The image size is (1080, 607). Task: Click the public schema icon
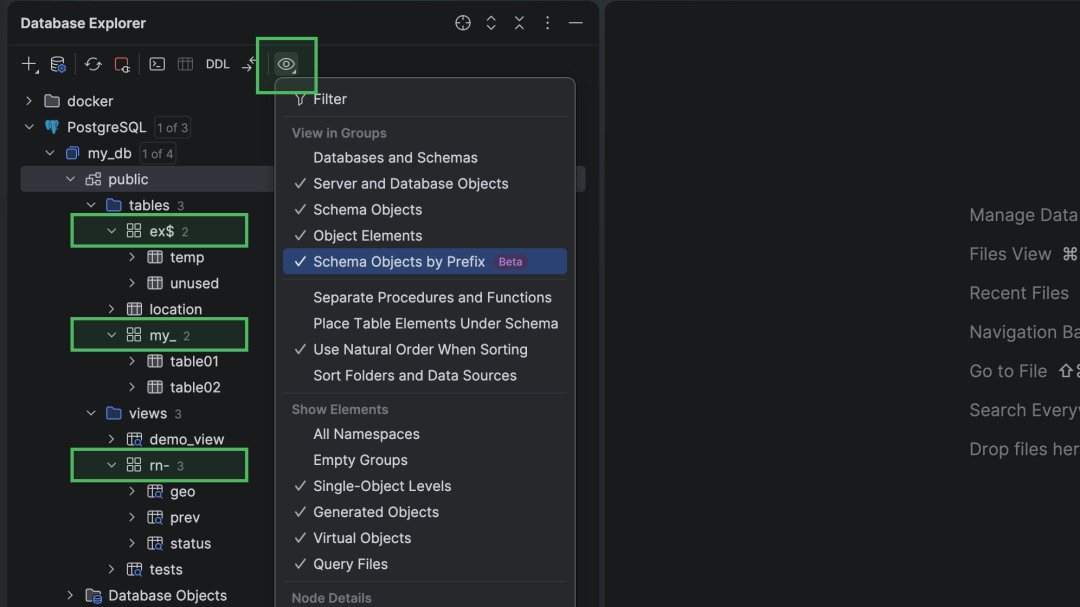(x=93, y=179)
